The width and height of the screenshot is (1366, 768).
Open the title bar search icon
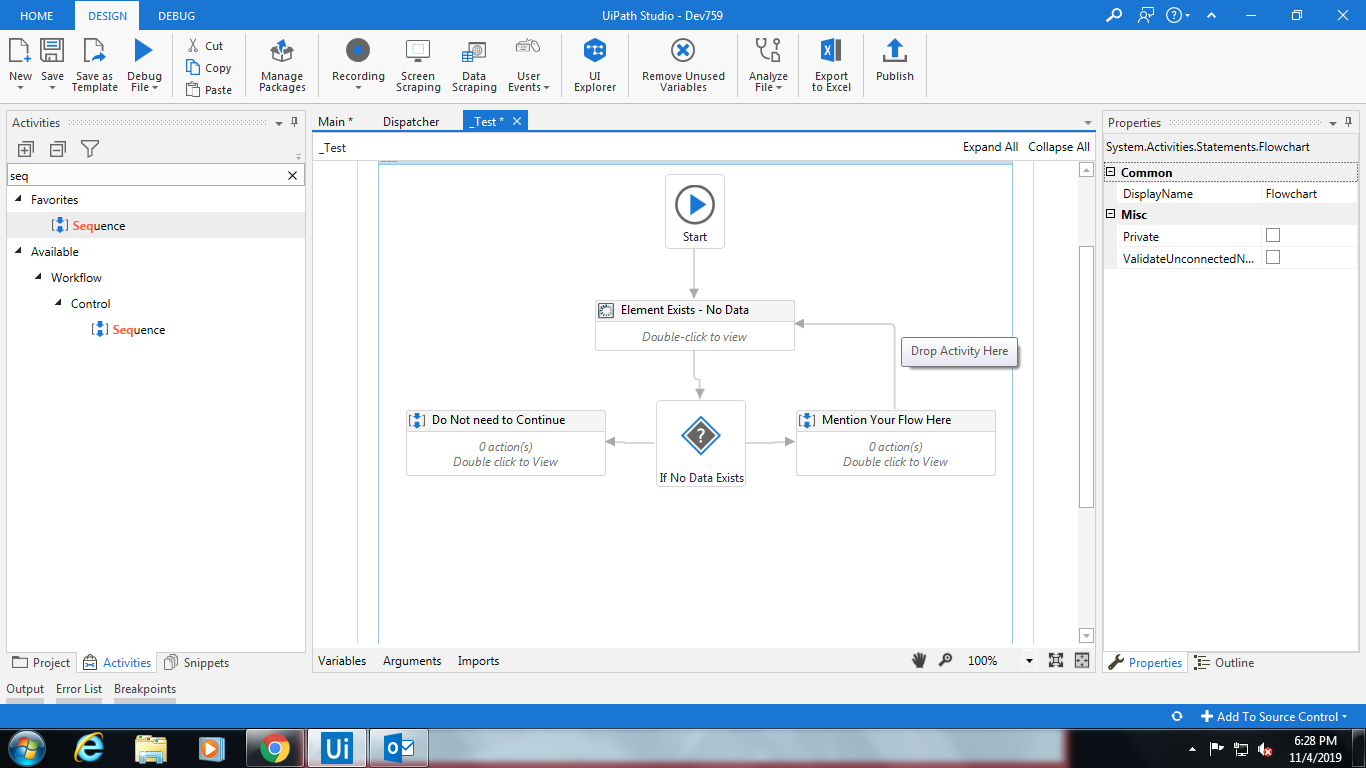coord(1114,15)
